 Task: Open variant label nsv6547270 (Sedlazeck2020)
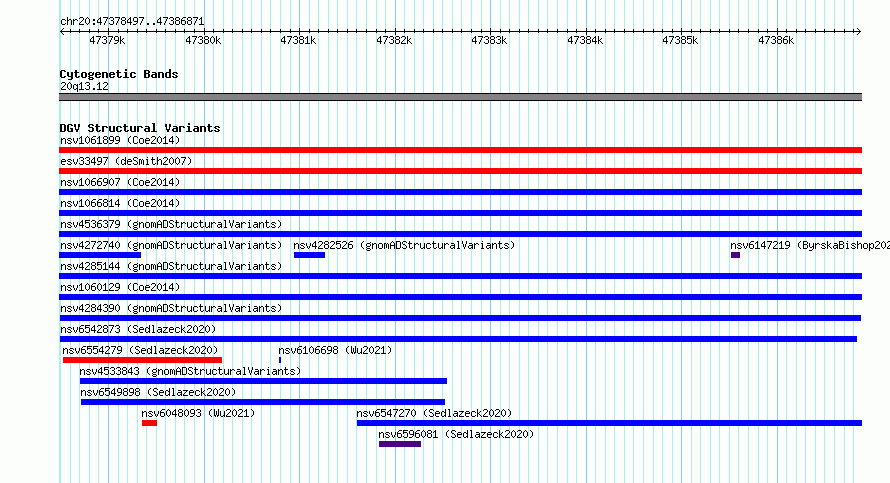click(x=434, y=413)
